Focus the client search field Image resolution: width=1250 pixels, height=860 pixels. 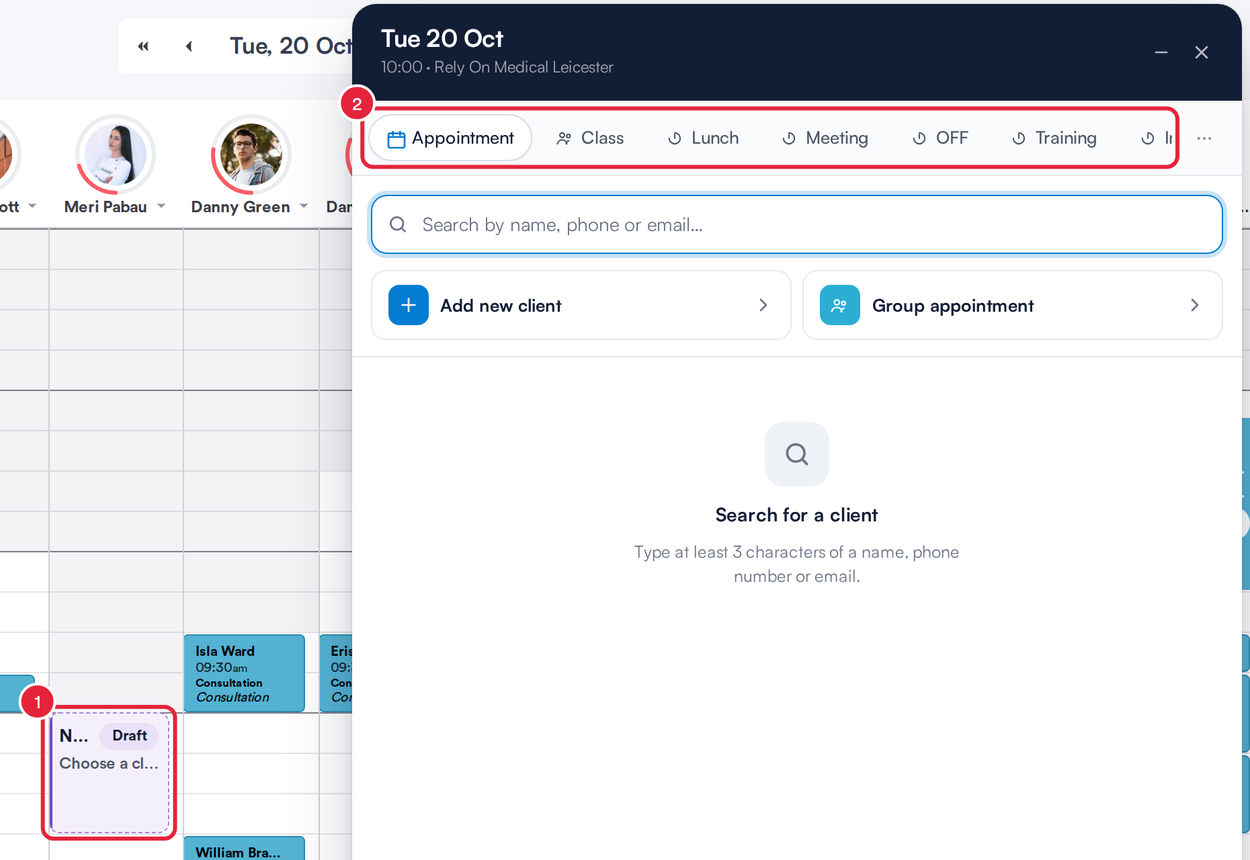tap(797, 224)
